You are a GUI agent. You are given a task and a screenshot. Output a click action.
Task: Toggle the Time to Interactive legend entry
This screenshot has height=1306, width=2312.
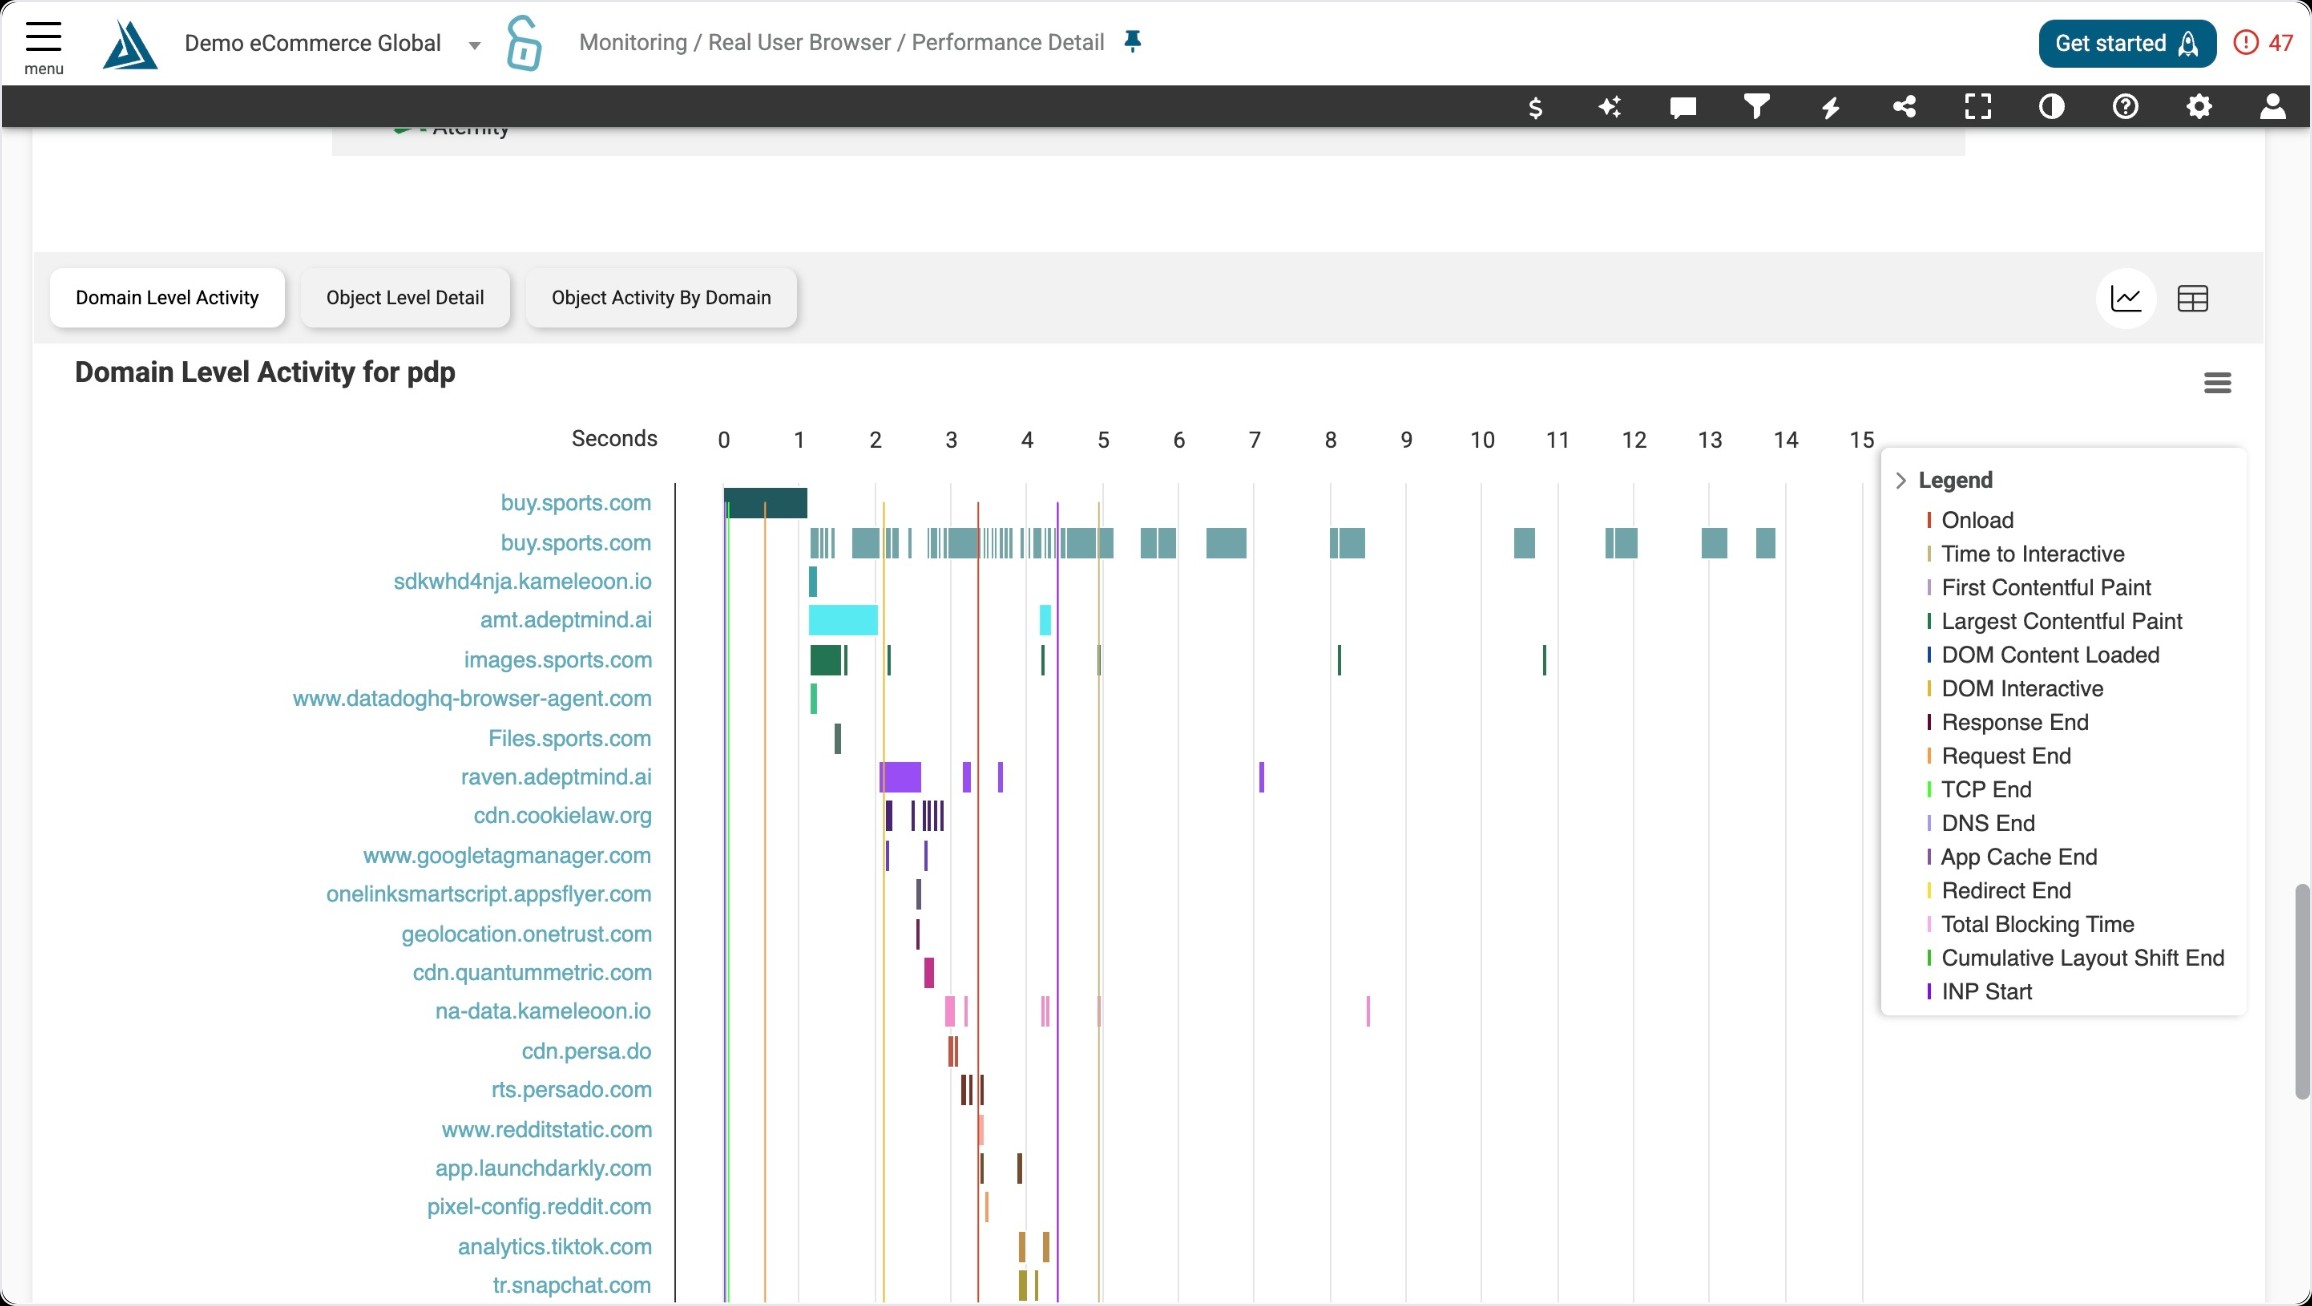pyautogui.click(x=2025, y=554)
